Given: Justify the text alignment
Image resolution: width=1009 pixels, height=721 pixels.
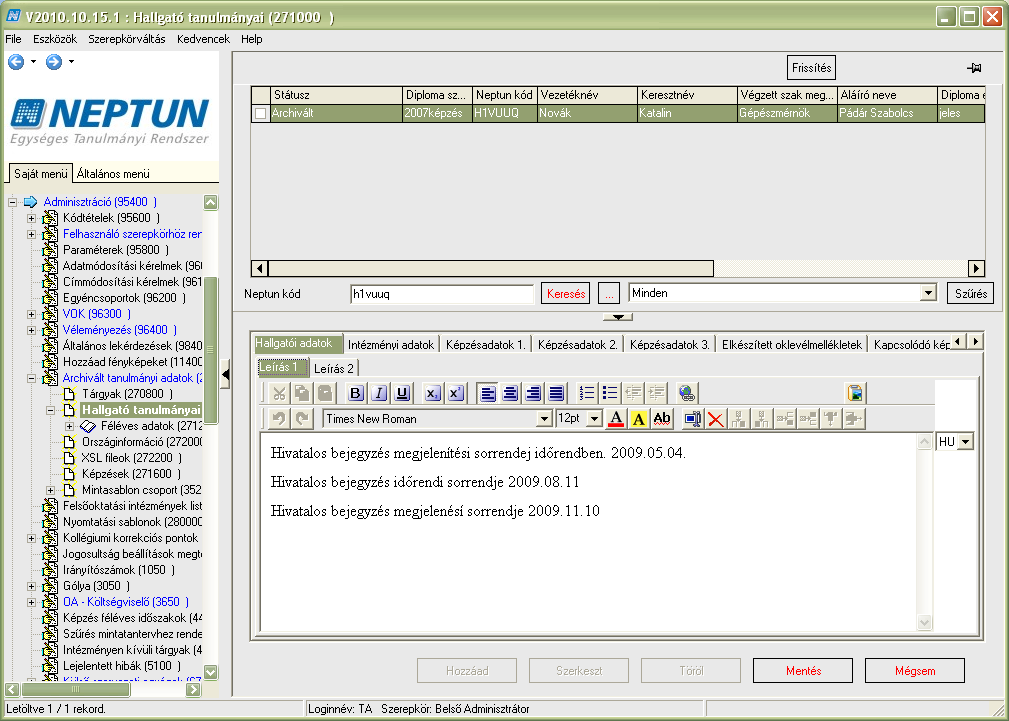Looking at the screenshot, I should (x=556, y=393).
